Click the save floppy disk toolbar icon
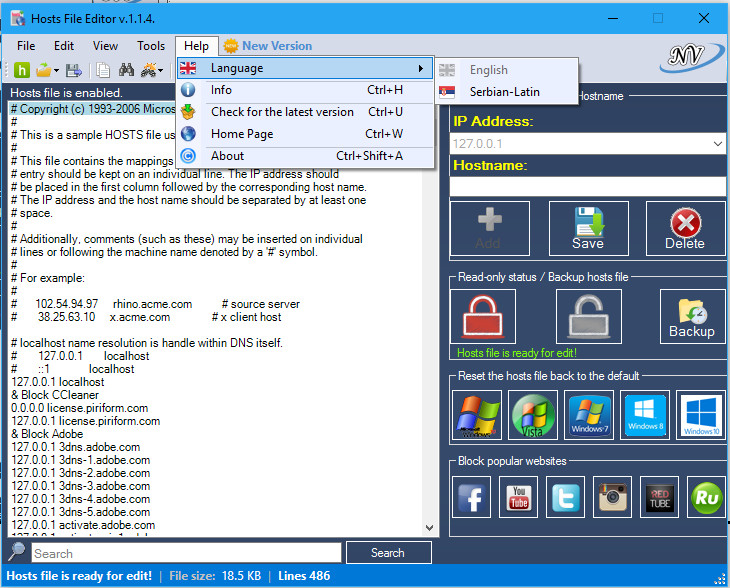The width and height of the screenshot is (730, 588). click(74, 70)
